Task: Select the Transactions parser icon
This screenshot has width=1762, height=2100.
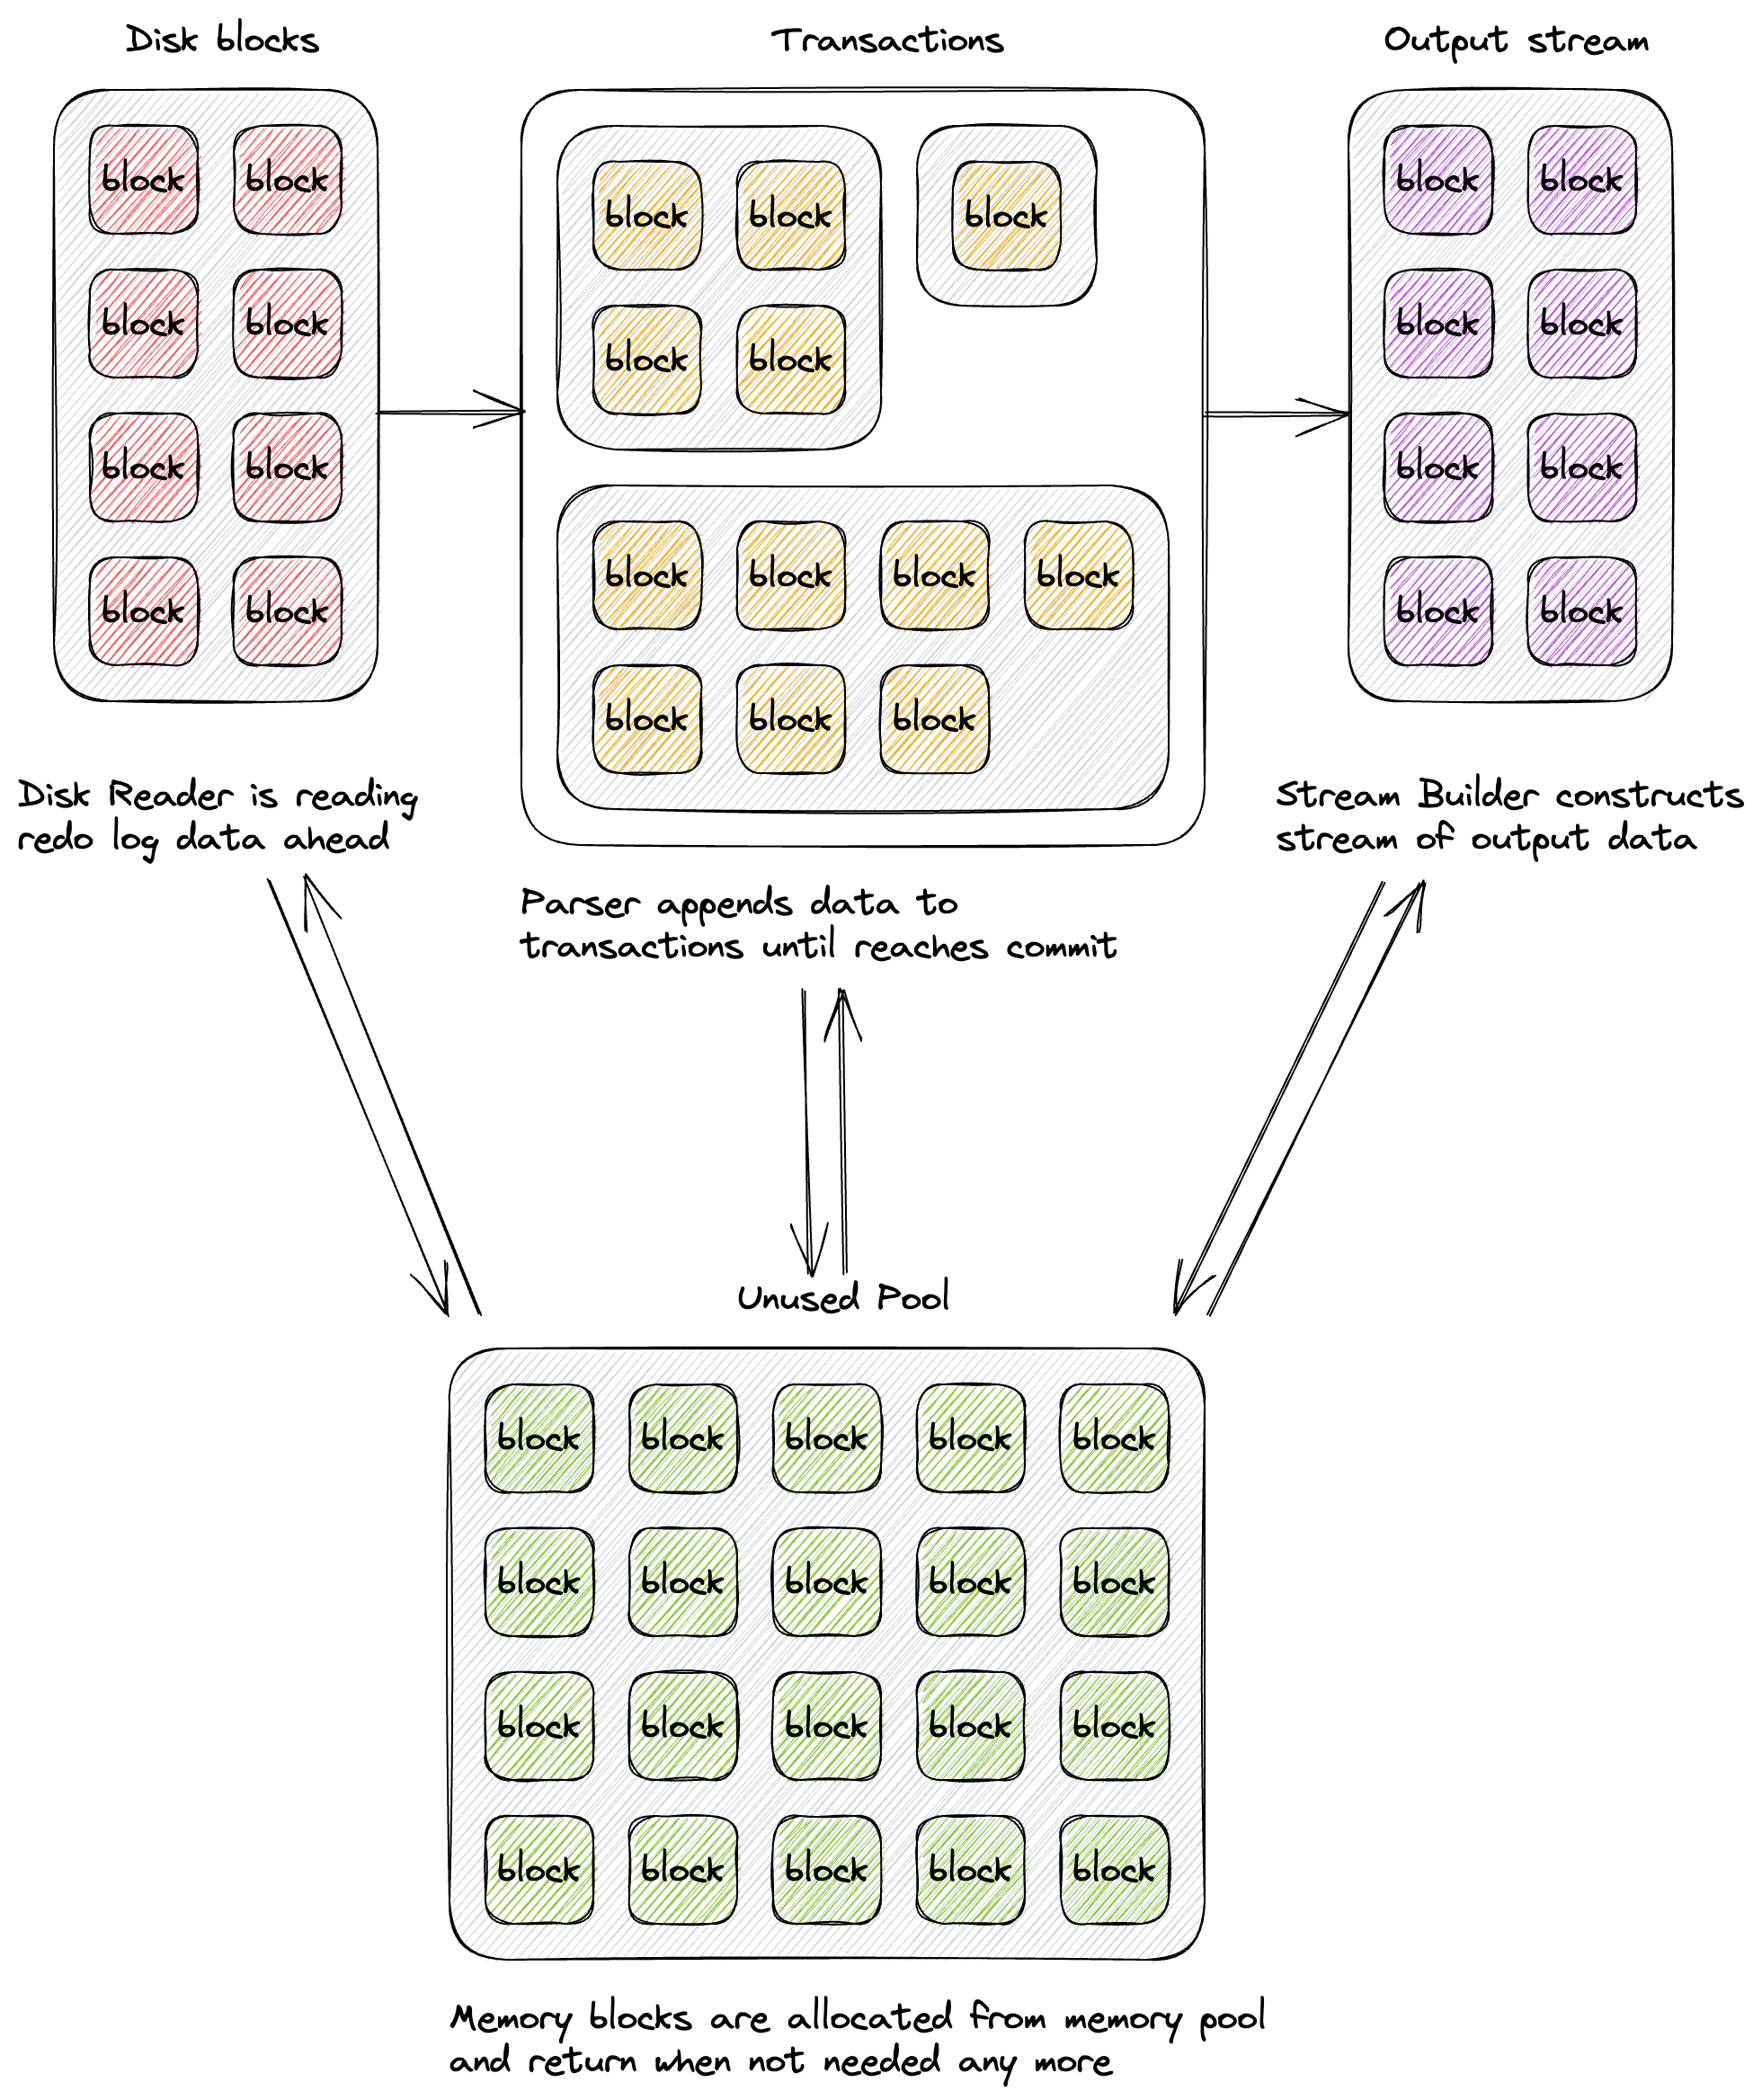Action: coord(883,437)
